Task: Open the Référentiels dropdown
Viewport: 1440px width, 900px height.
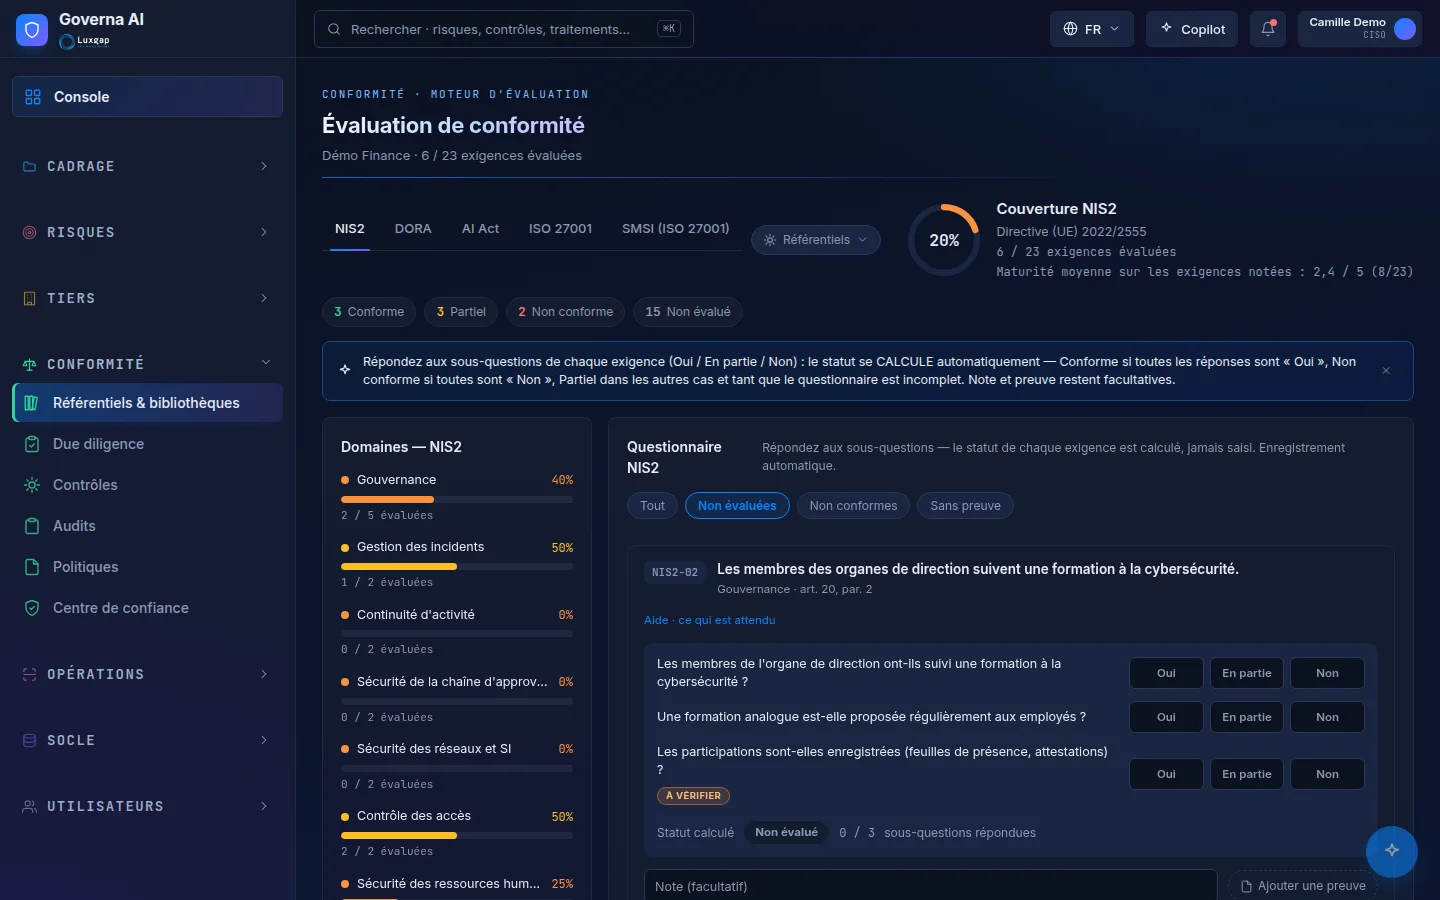Action: pos(816,240)
